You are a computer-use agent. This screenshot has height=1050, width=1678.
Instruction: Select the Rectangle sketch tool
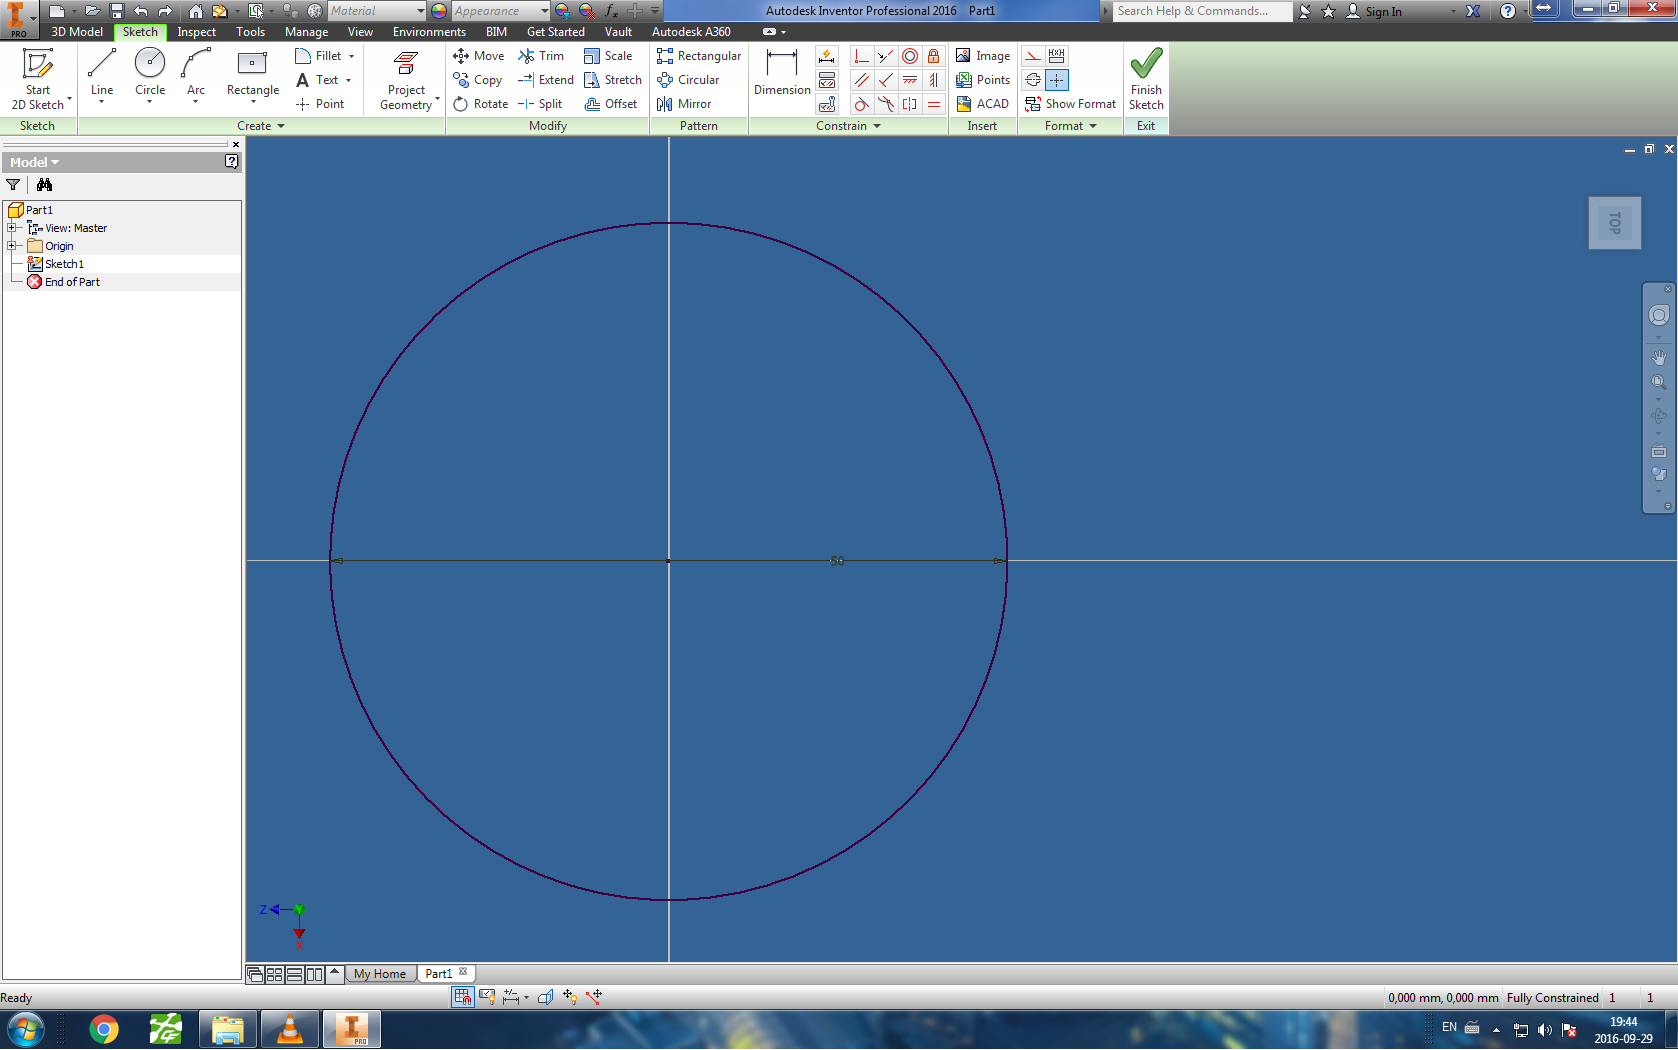click(253, 74)
